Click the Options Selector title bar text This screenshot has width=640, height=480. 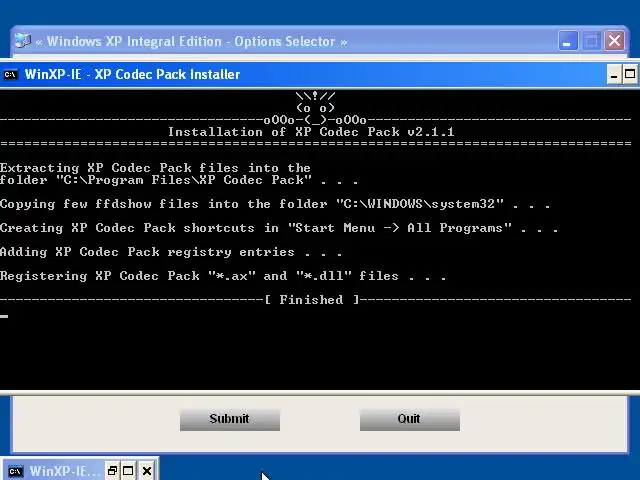click(191, 41)
